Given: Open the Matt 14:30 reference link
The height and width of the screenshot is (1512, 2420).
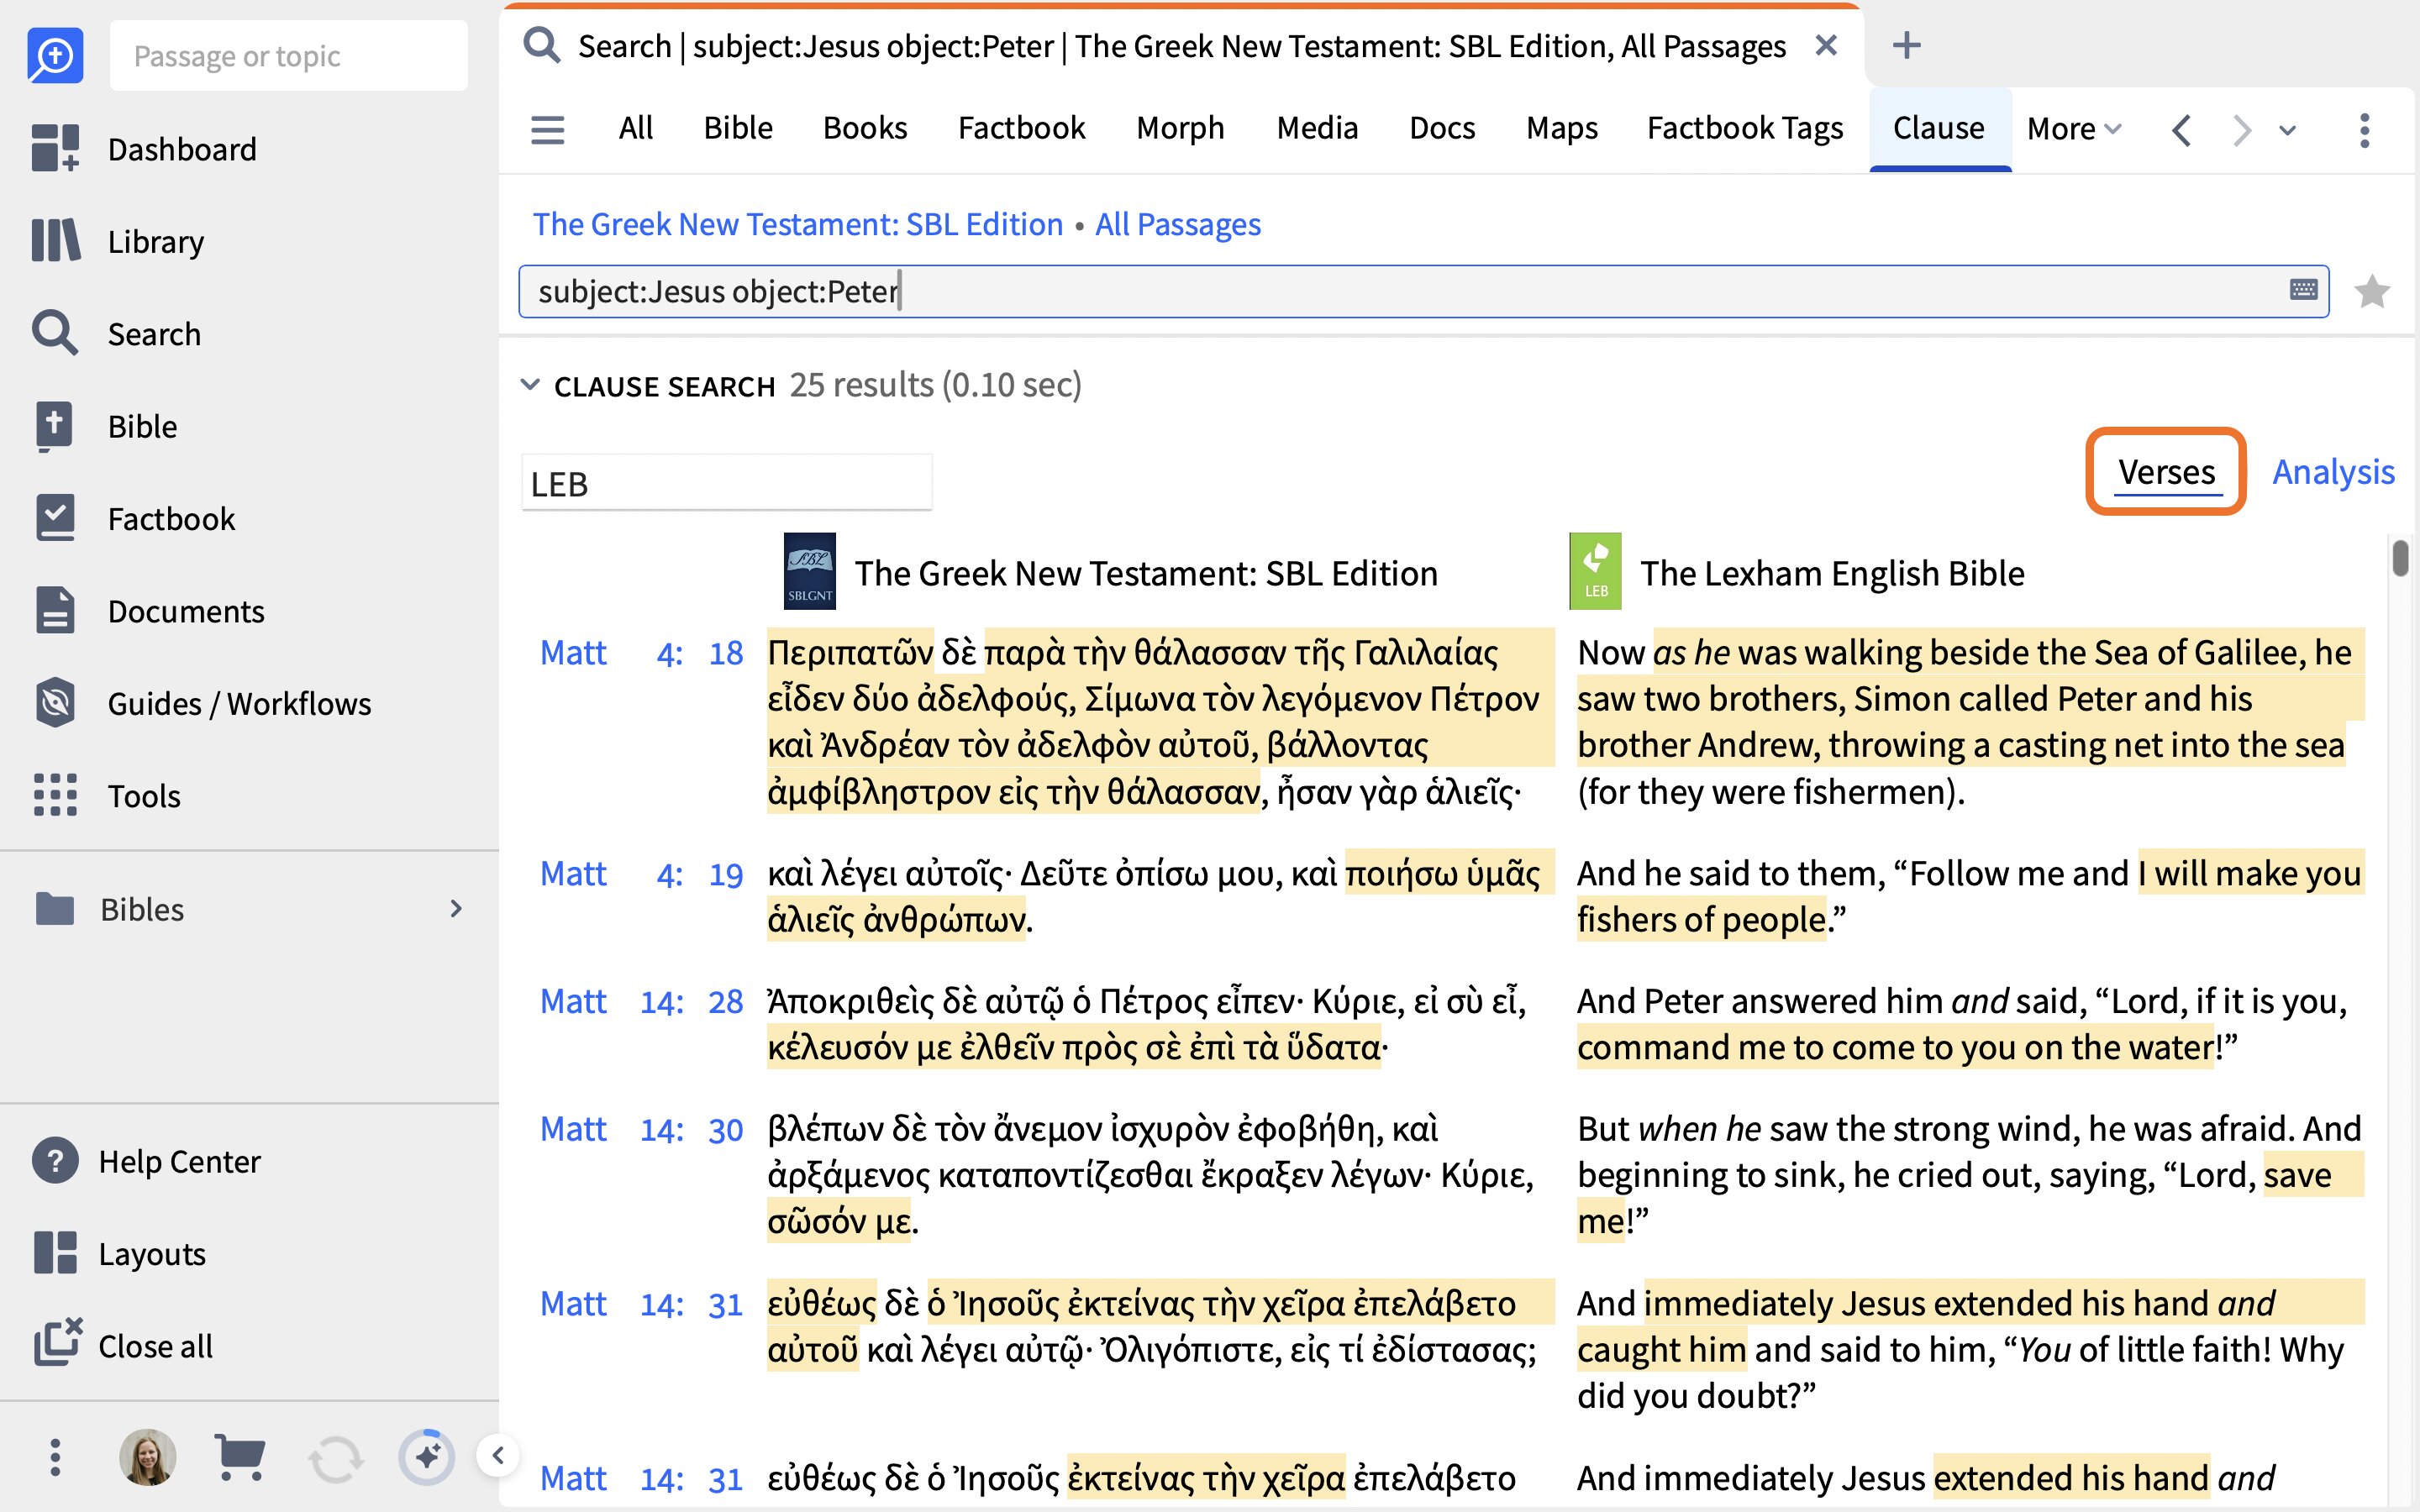Looking at the screenshot, I should 641,1129.
